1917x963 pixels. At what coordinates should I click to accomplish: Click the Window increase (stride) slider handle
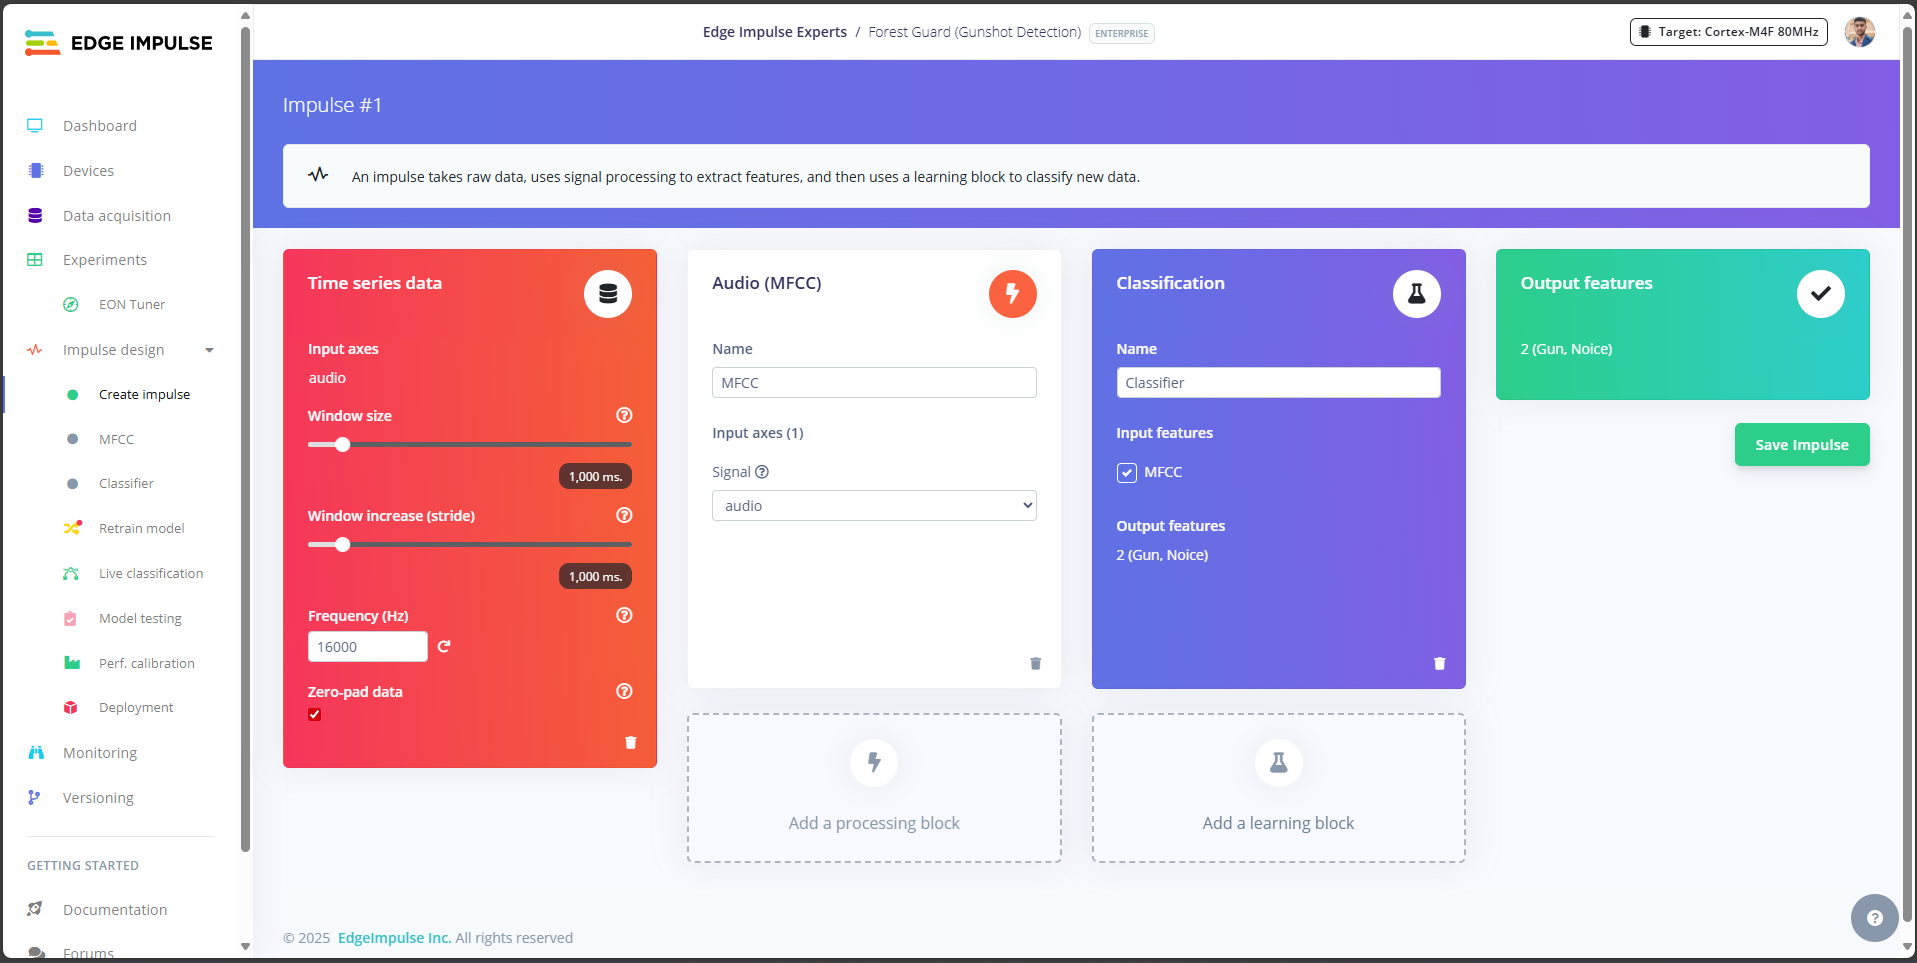point(342,544)
